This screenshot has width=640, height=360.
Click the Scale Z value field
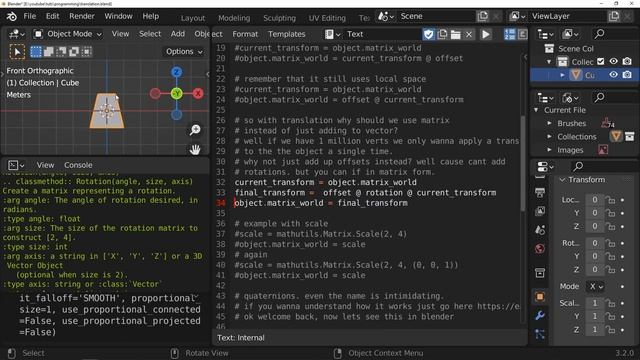click(x=595, y=329)
